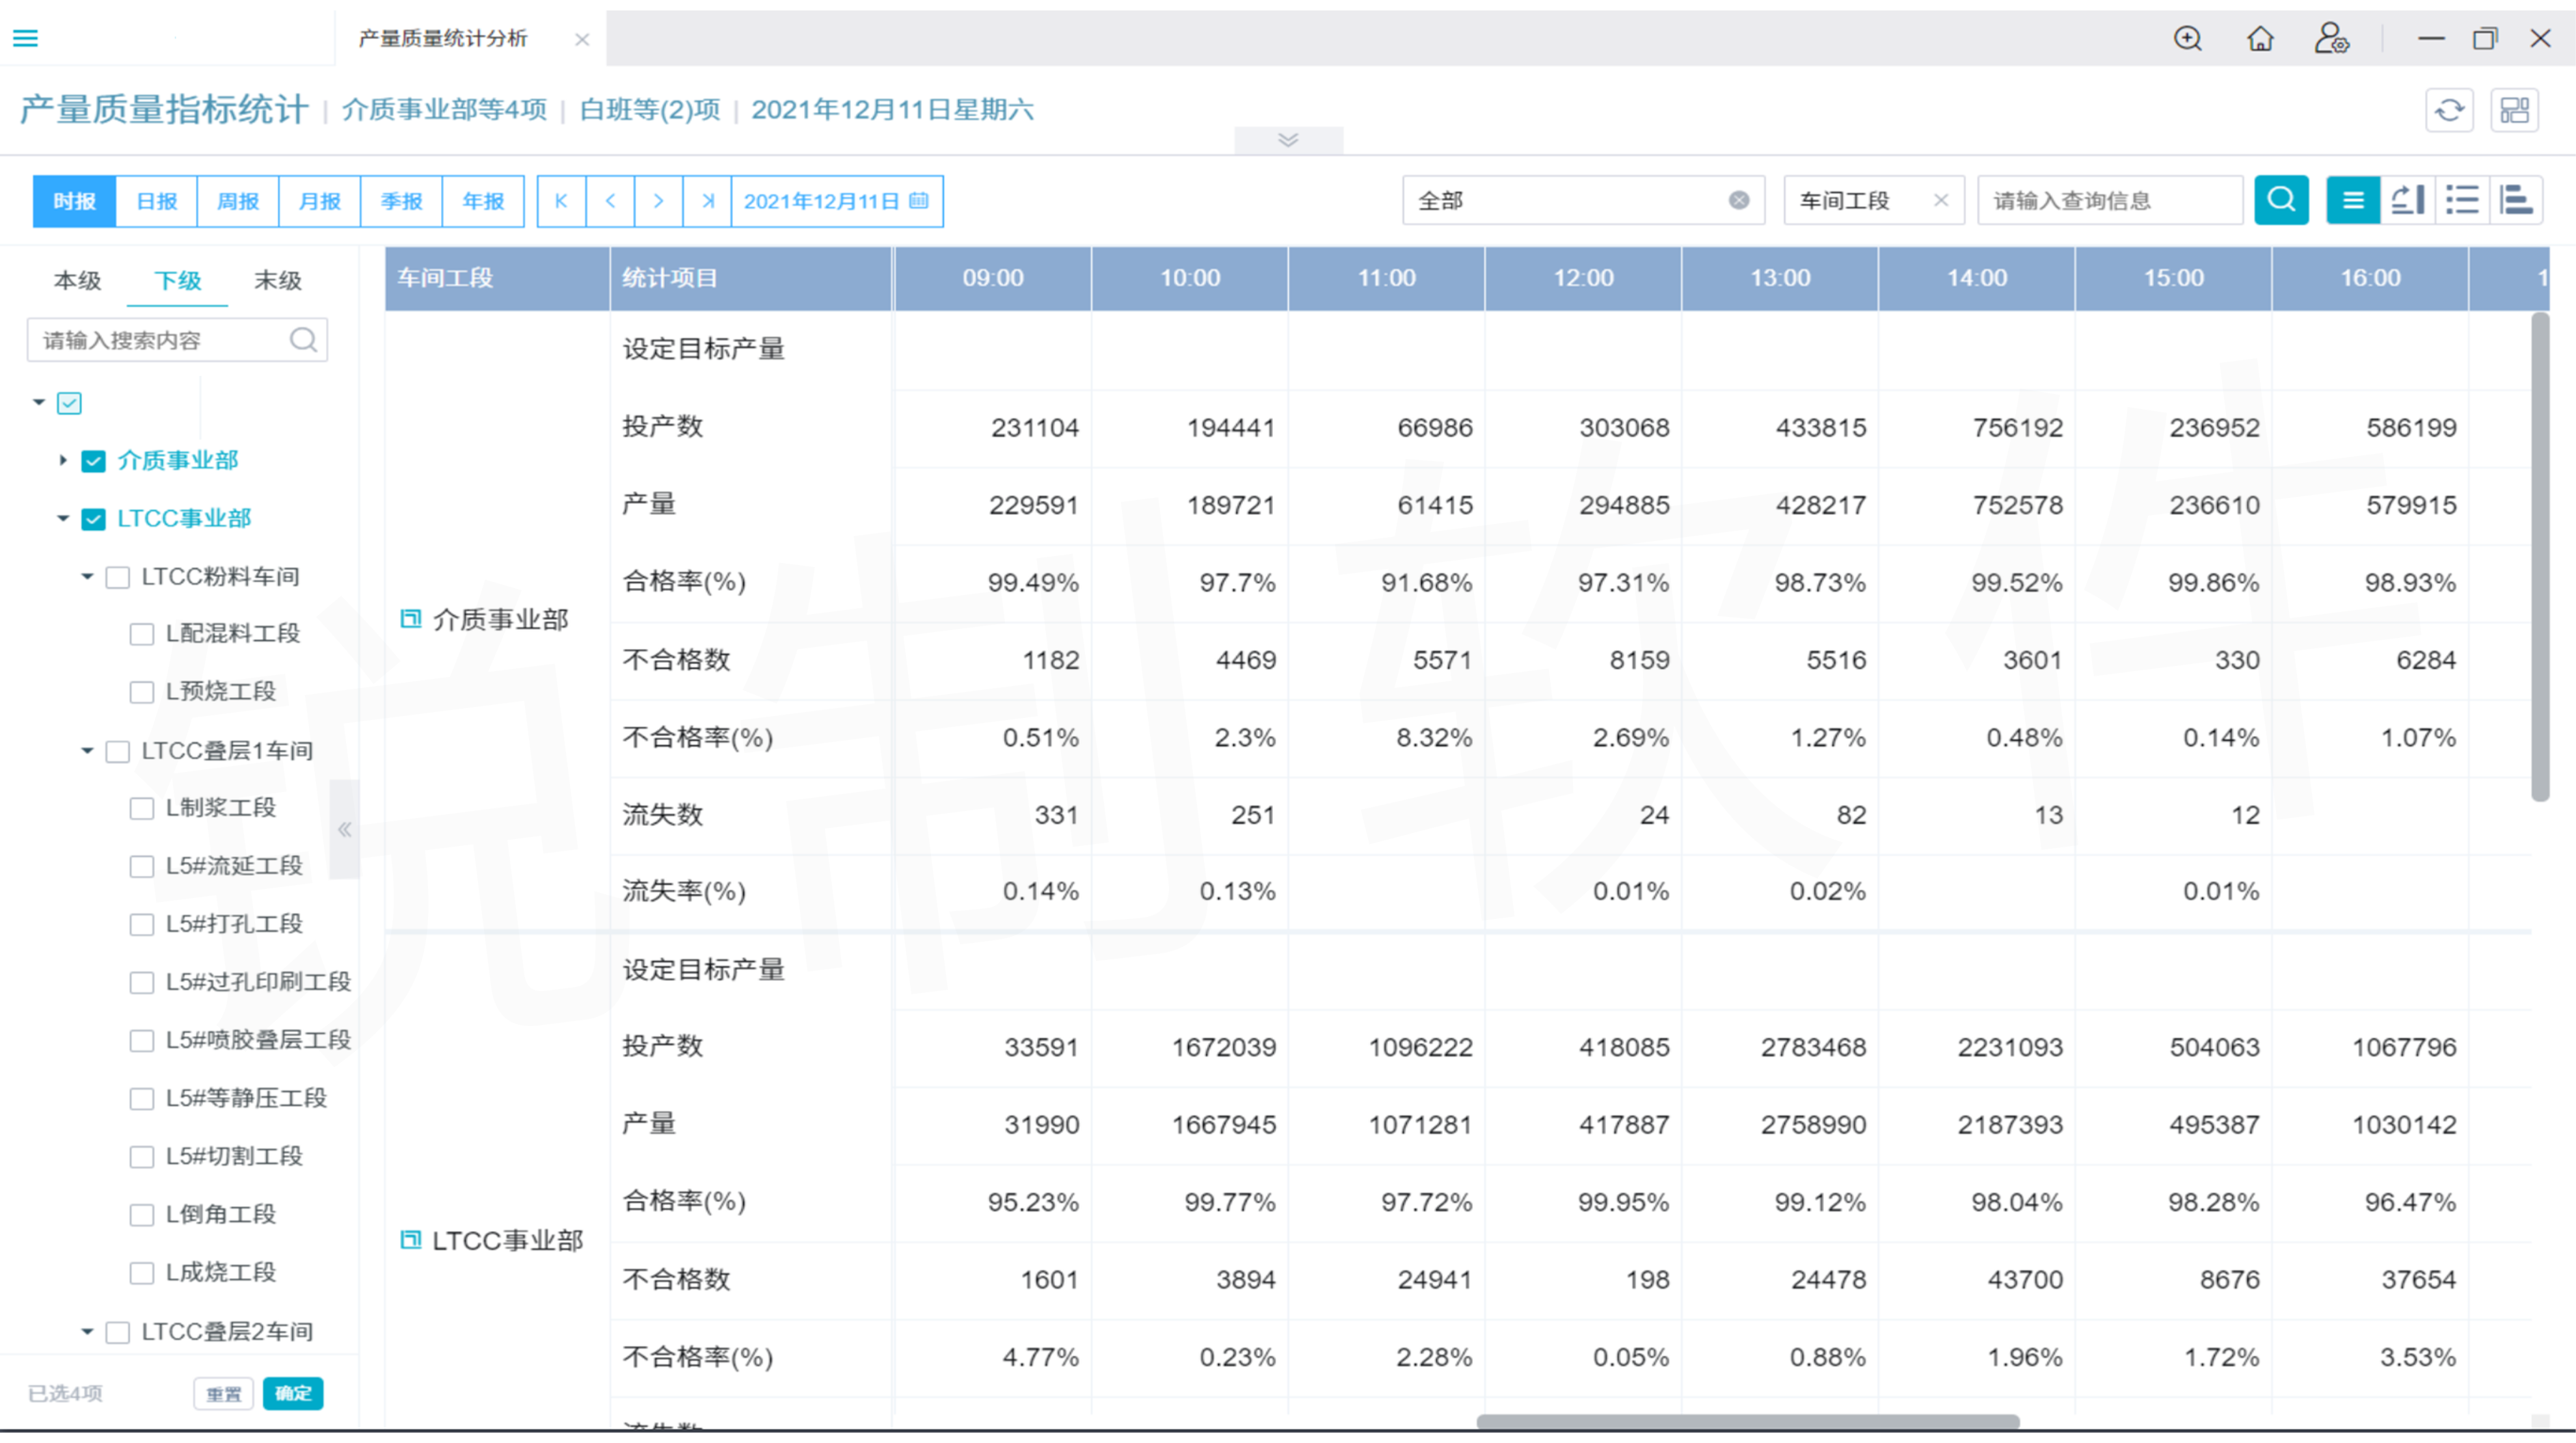Click the 确定 confirm button
Viewport: 2576px width, 1443px height.
tap(292, 1393)
